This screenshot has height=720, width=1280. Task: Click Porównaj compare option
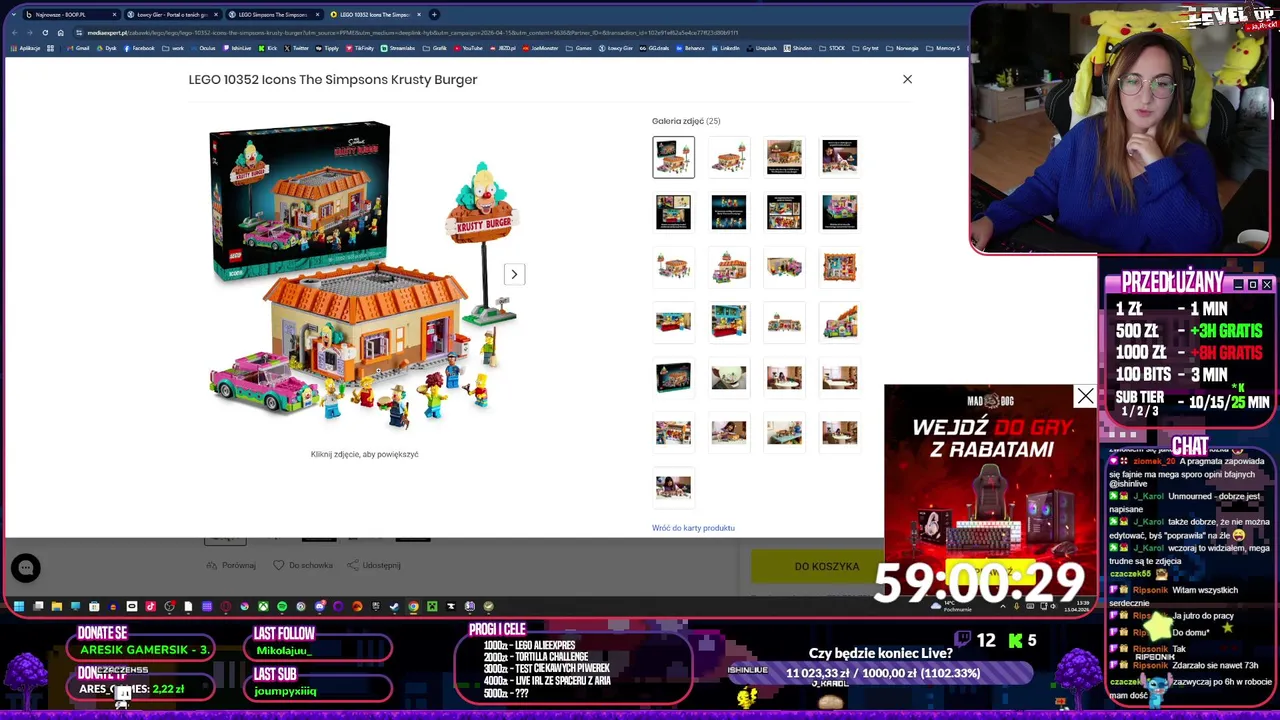point(231,565)
